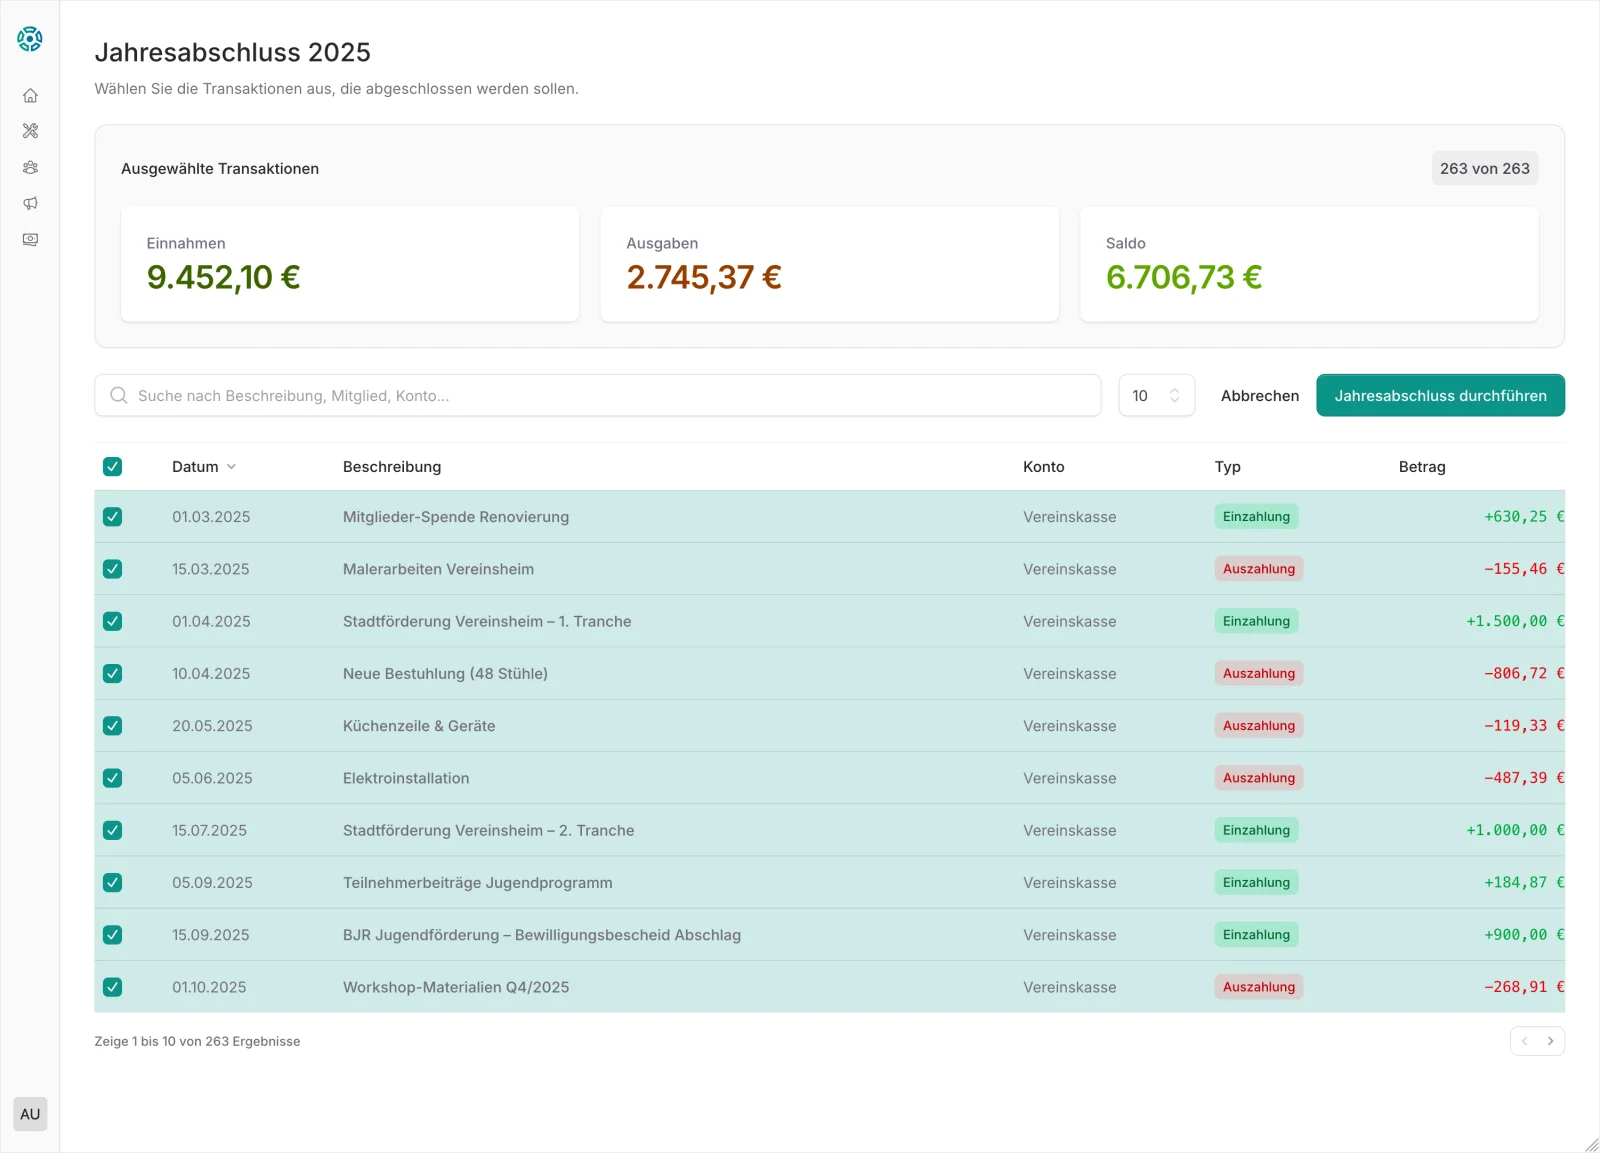Screen dimensions: 1600x1153
Task: Go to next page of results
Action: click(1550, 1041)
